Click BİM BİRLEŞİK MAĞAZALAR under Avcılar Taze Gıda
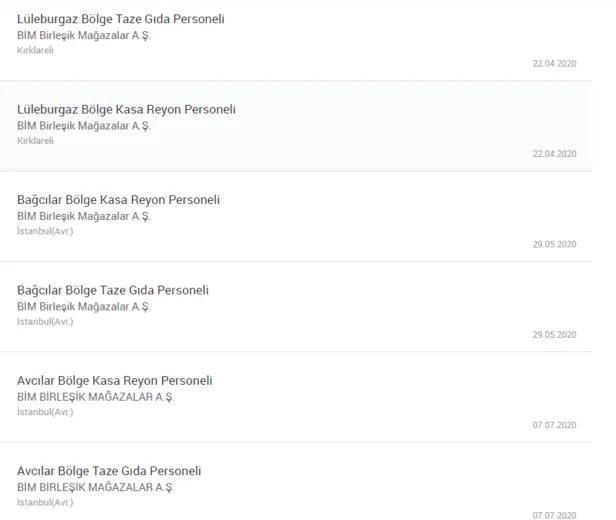This screenshot has height=520, width=616. click(96, 487)
